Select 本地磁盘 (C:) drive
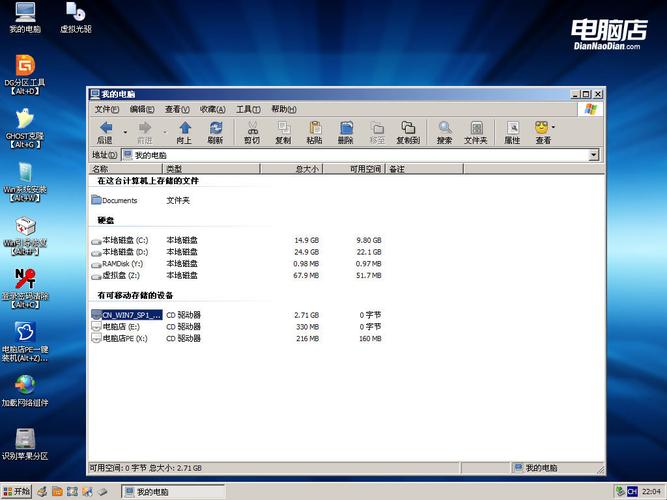The width and height of the screenshot is (667, 500). [120, 240]
